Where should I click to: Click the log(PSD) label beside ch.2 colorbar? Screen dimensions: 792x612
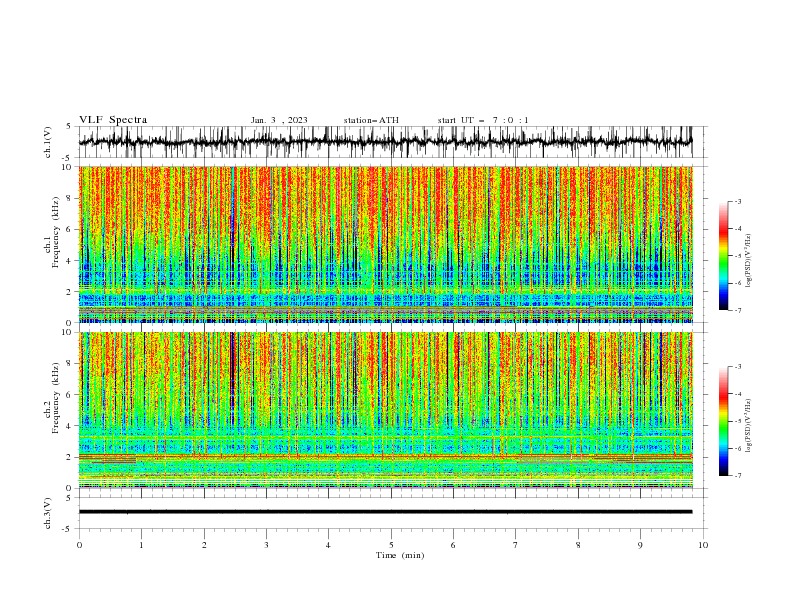pyautogui.click(x=749, y=426)
